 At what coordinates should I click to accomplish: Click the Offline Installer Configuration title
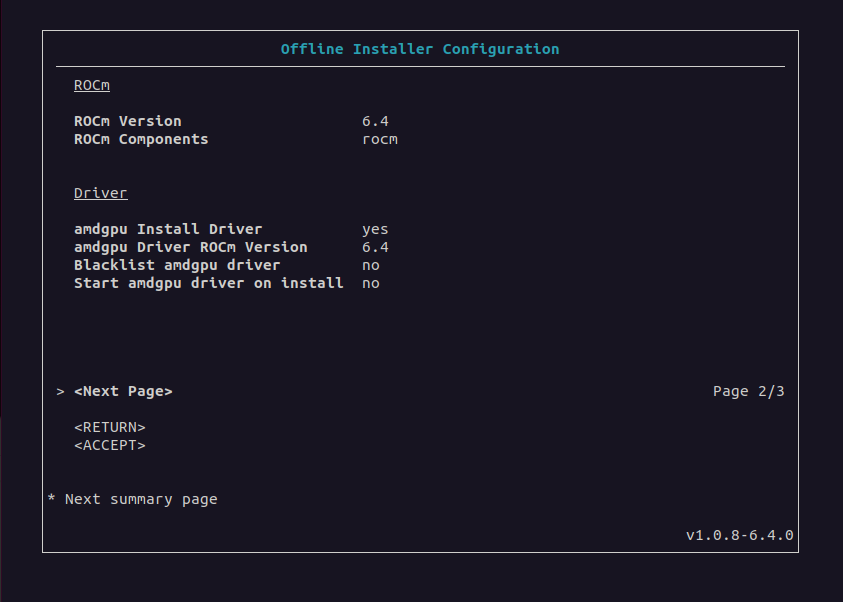(420, 49)
